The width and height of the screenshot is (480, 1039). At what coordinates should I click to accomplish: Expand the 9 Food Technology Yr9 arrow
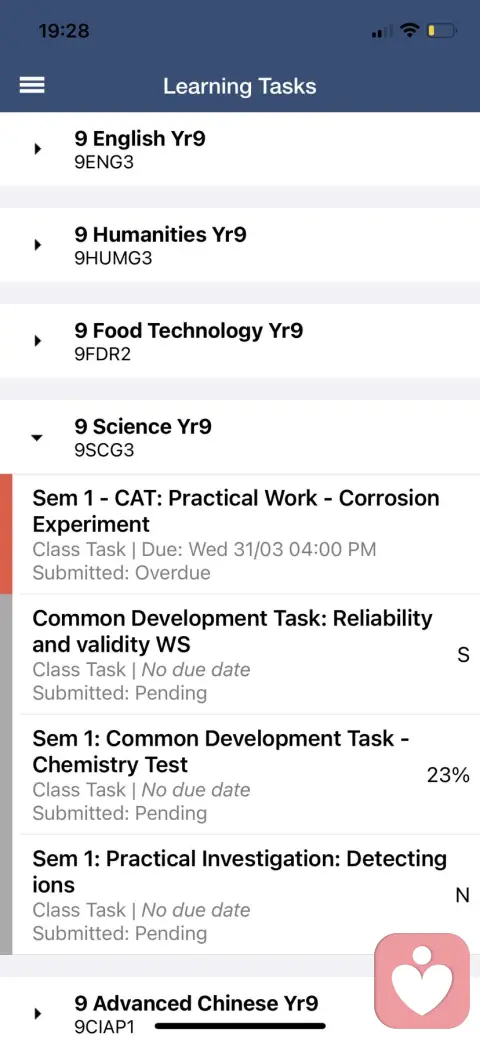pyautogui.click(x=38, y=341)
